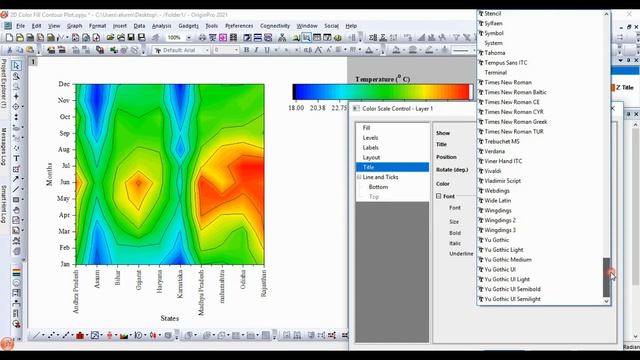Select the Rectangle drawing tool

tap(16, 200)
